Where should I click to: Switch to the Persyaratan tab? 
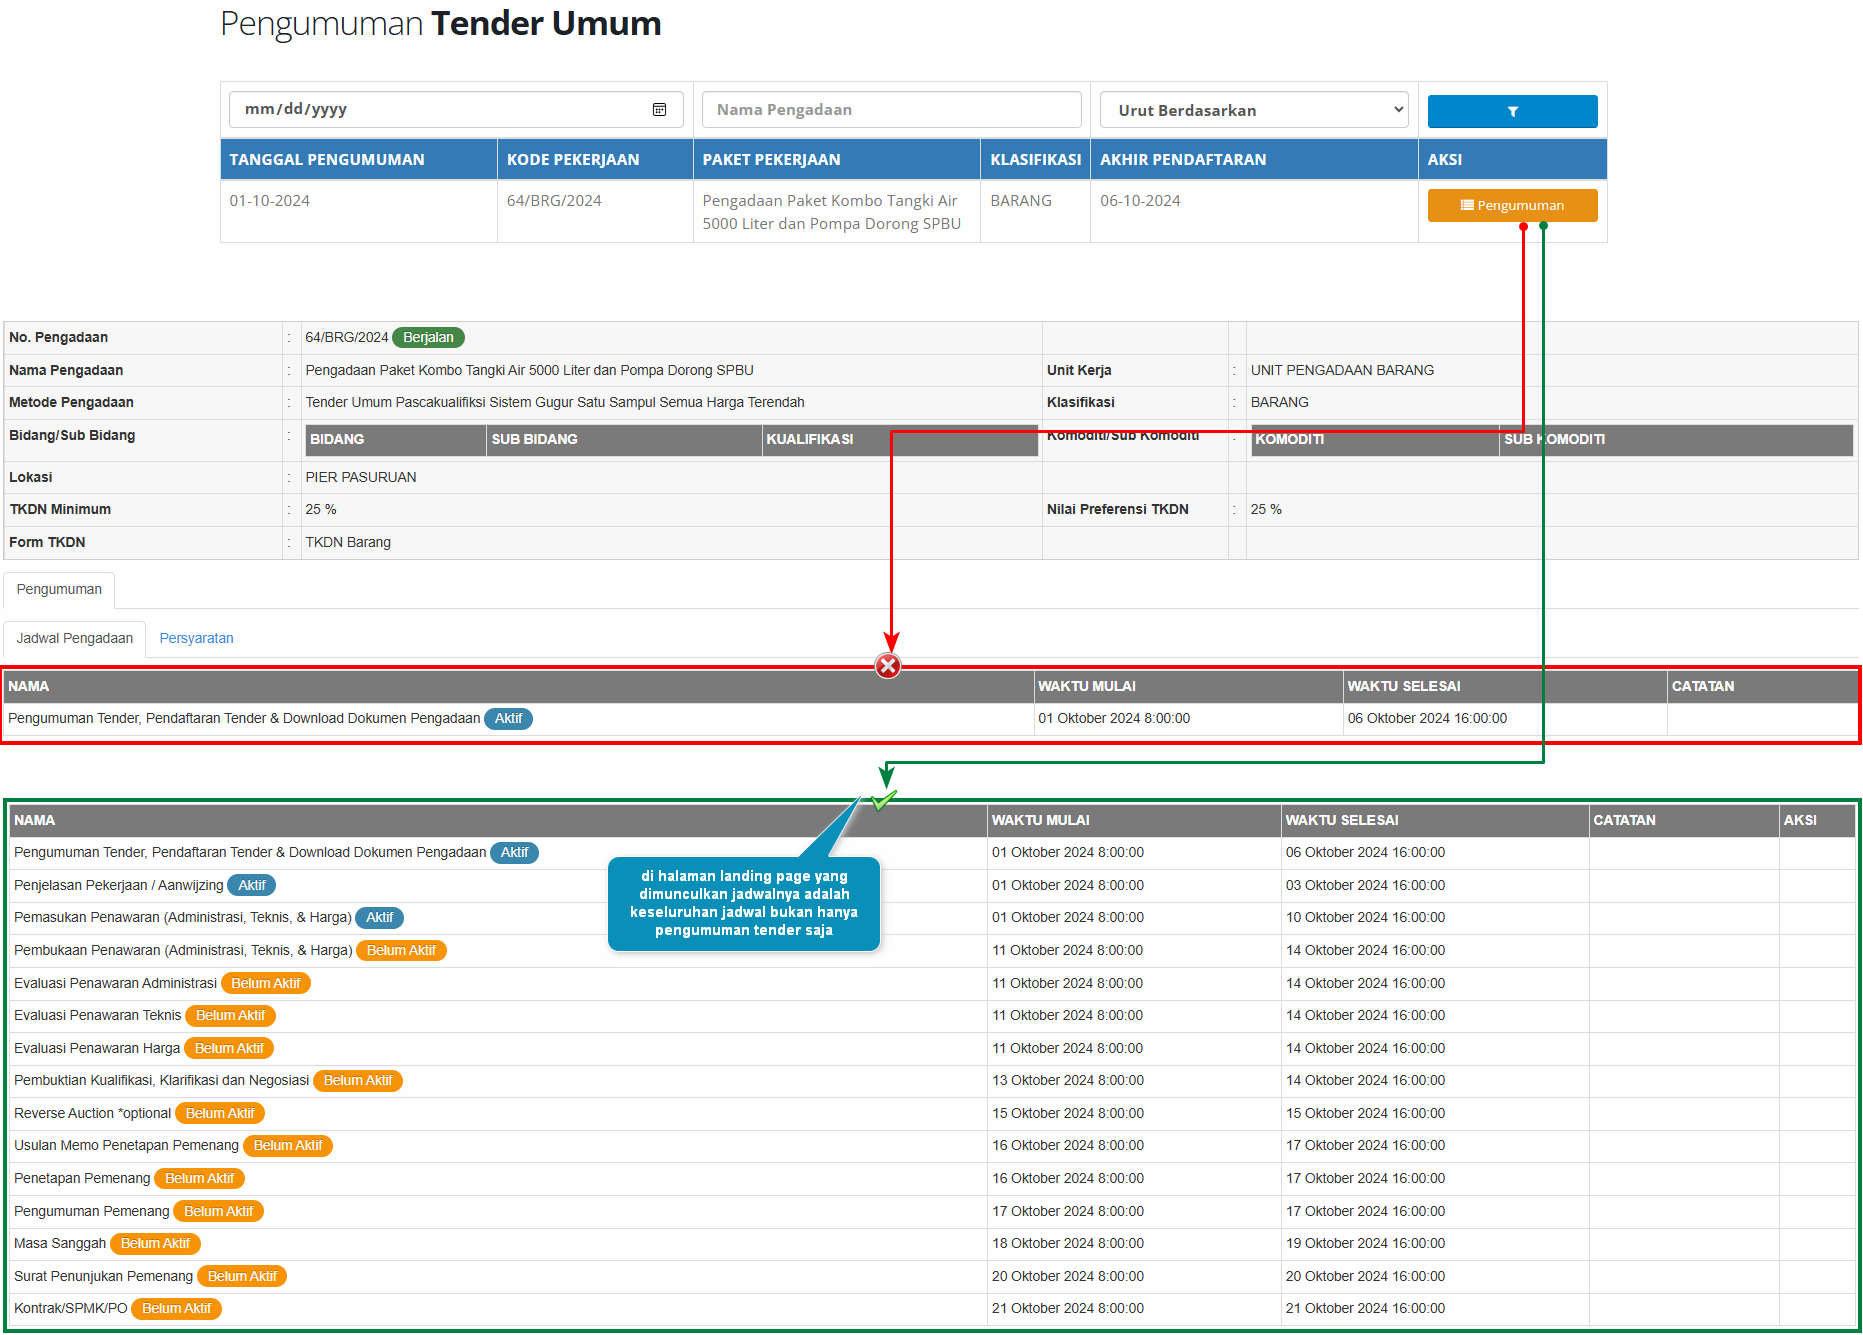click(196, 638)
